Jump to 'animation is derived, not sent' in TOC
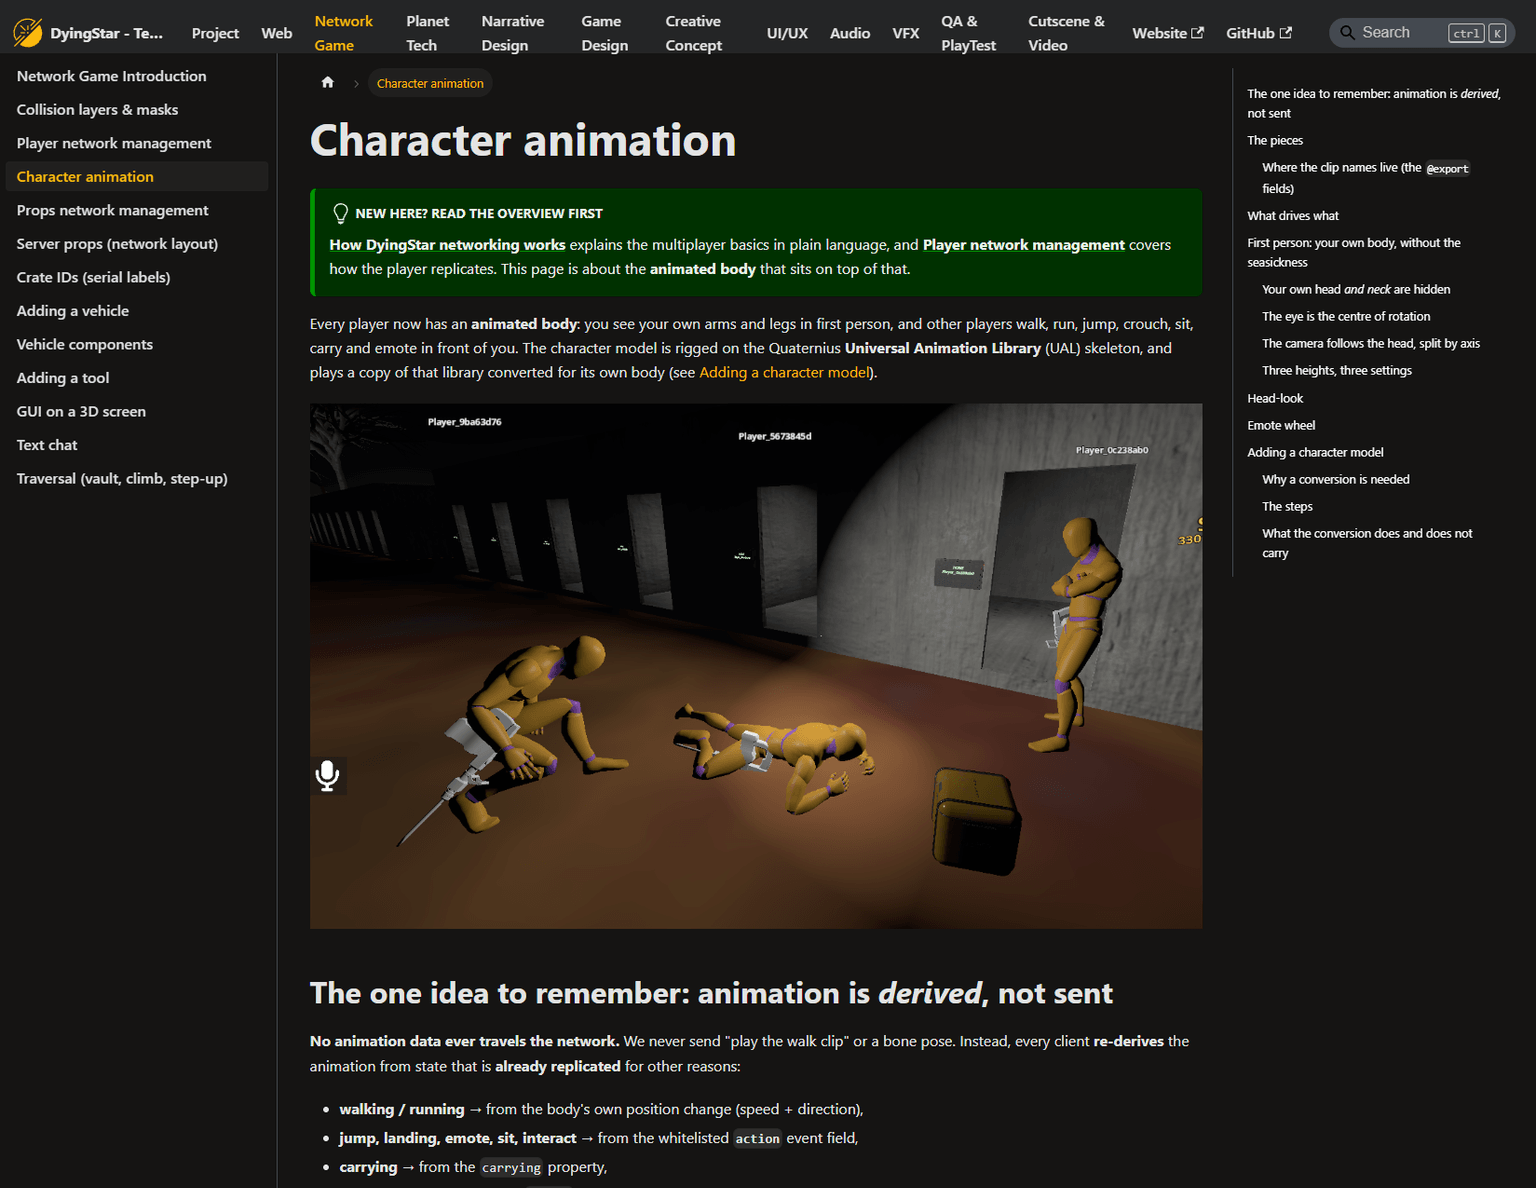 click(x=1374, y=103)
